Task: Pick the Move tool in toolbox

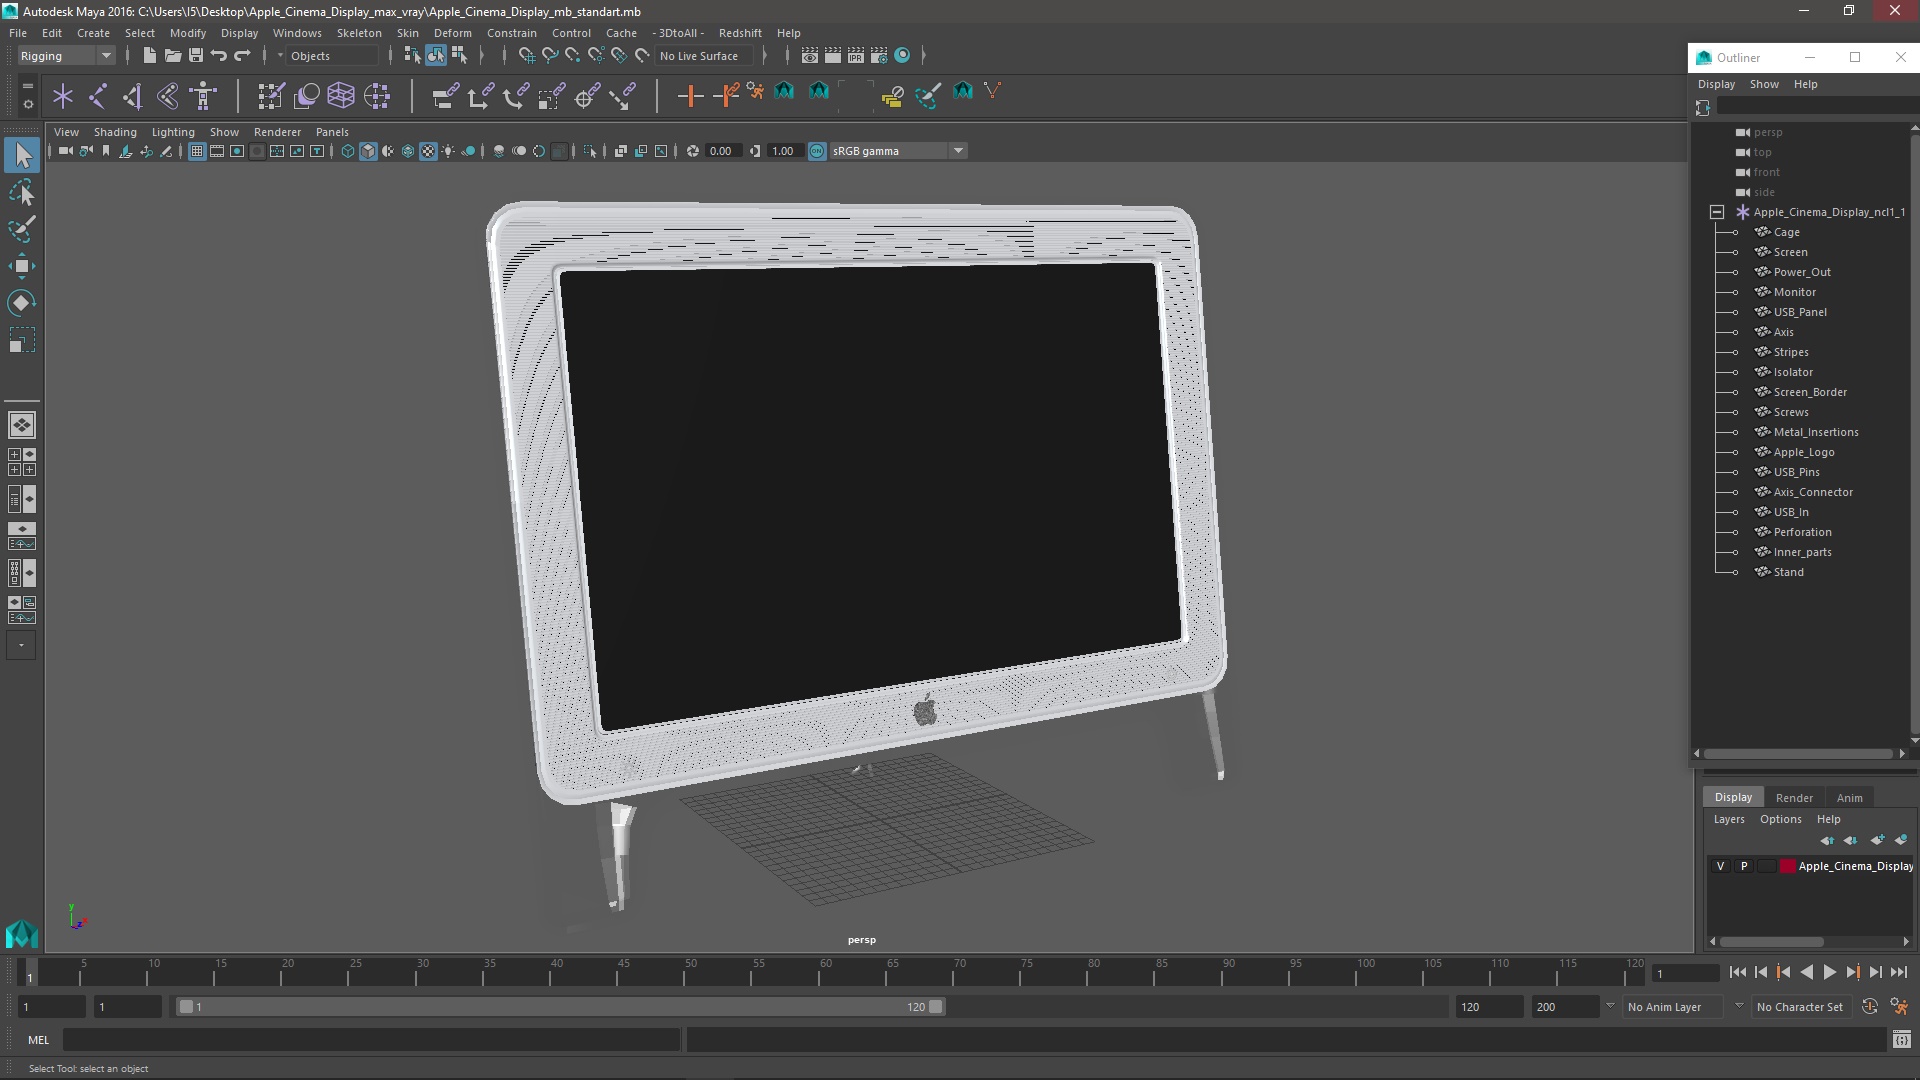Action: tap(22, 266)
